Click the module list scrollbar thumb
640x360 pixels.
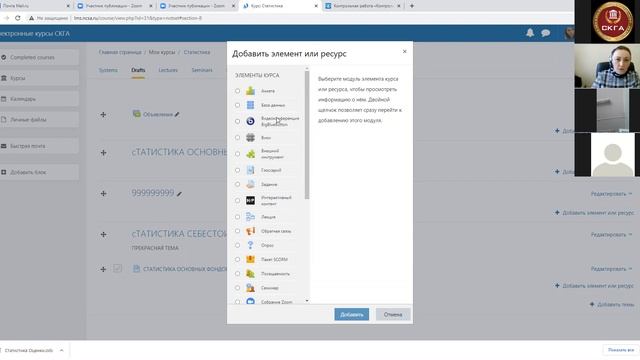click(x=307, y=135)
